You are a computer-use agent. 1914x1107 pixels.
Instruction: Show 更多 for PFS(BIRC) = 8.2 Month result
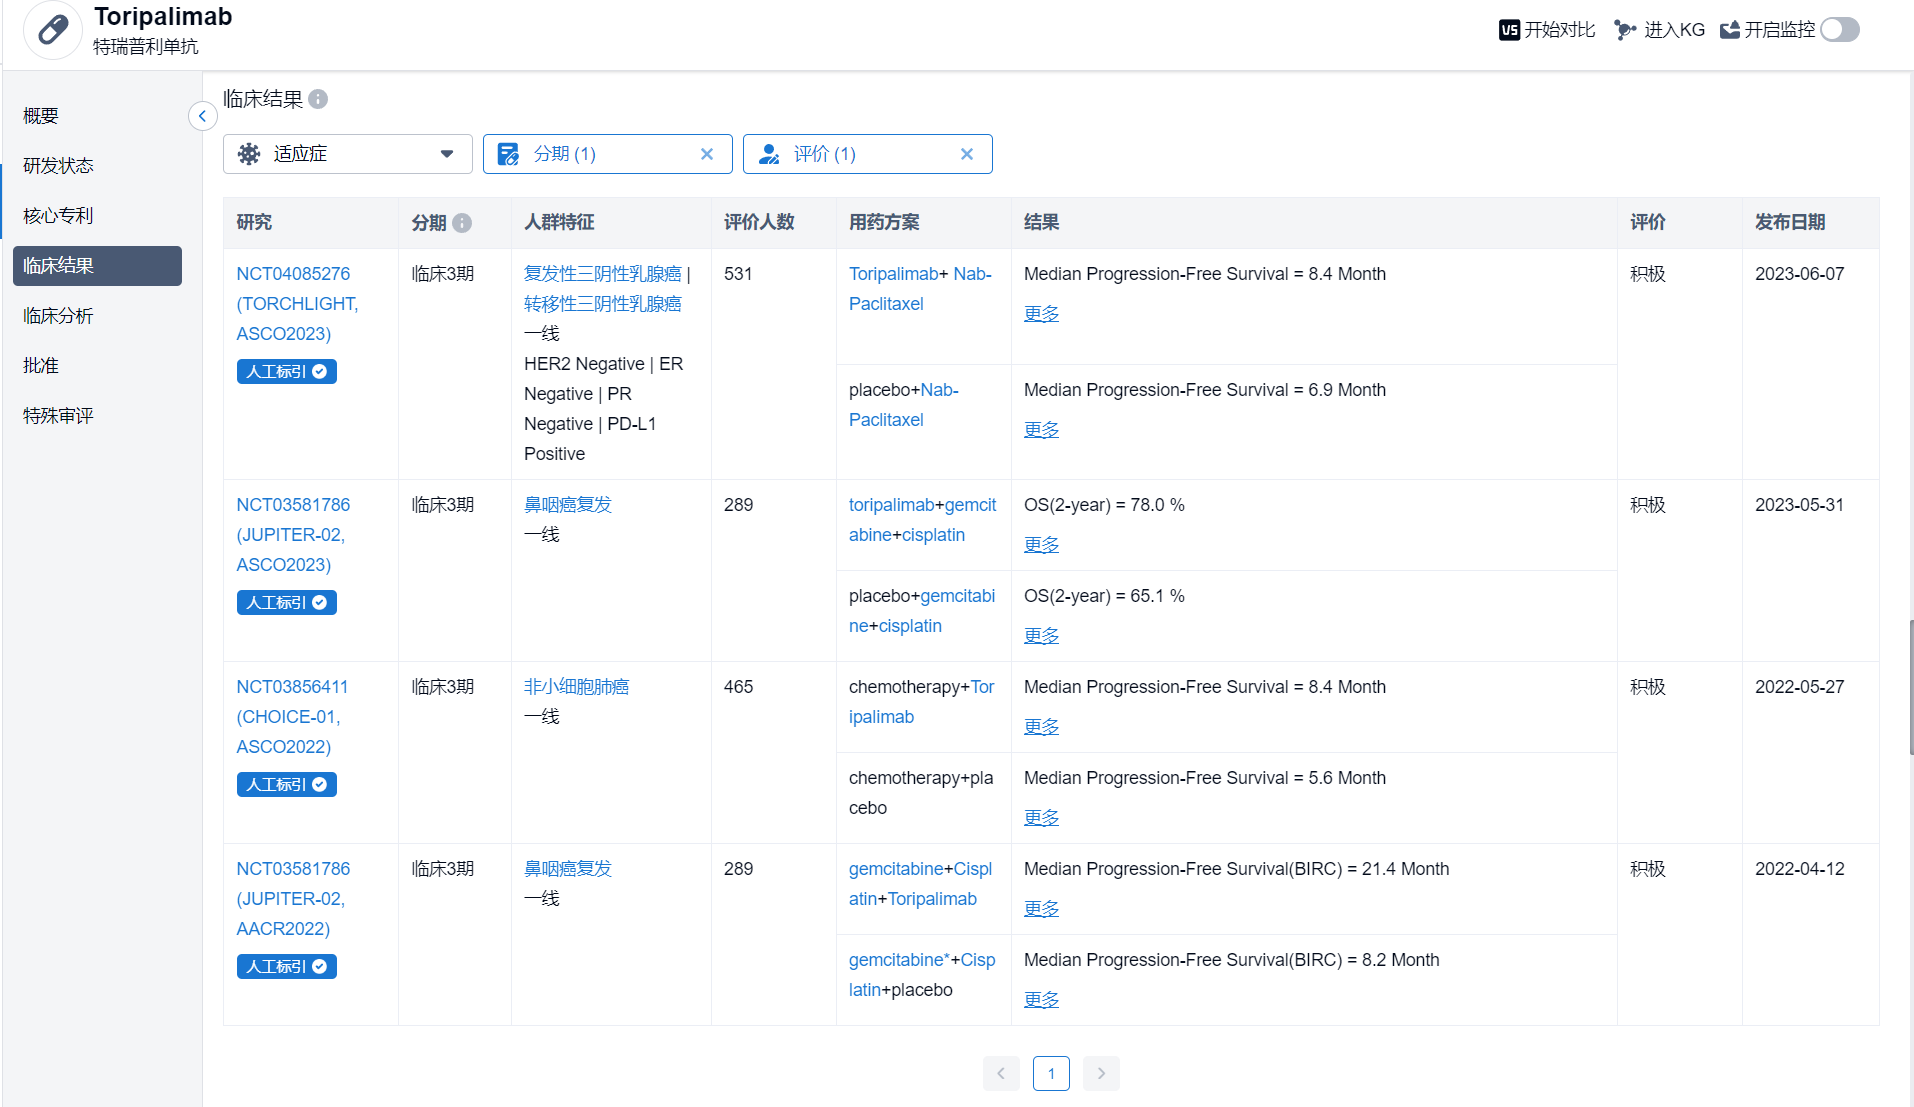click(1041, 1000)
